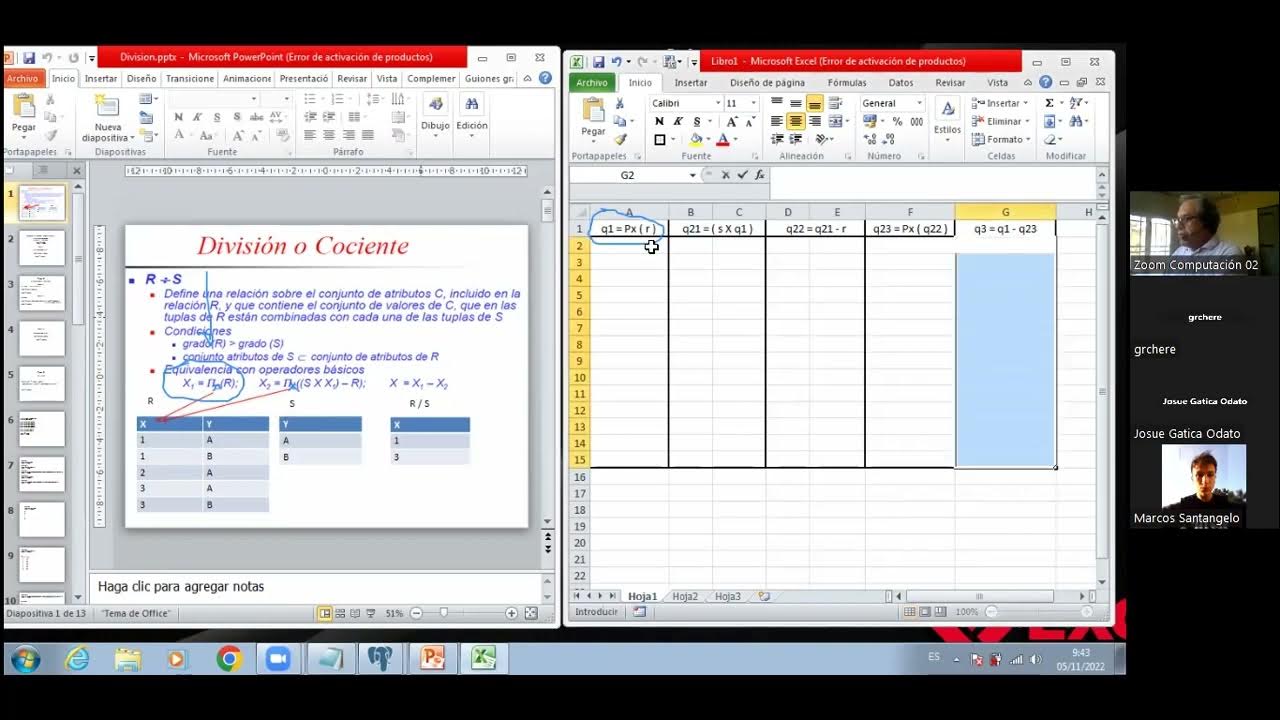Click PowerPoint's save disk icon

pos(29,58)
